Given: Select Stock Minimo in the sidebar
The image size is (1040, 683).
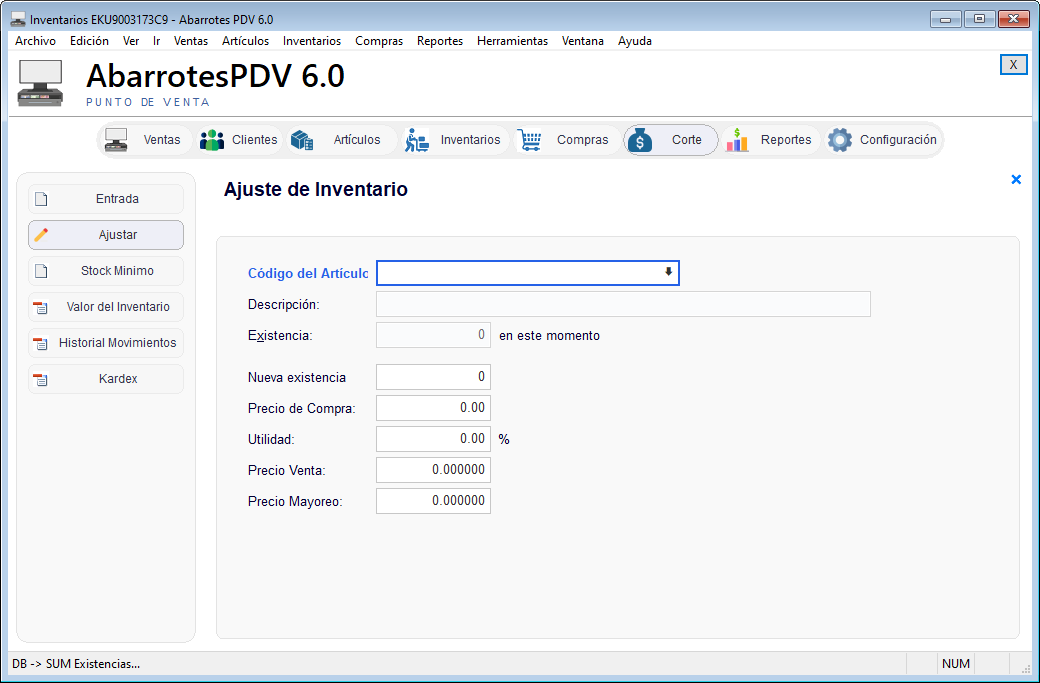Looking at the screenshot, I should pyautogui.click(x=106, y=271).
